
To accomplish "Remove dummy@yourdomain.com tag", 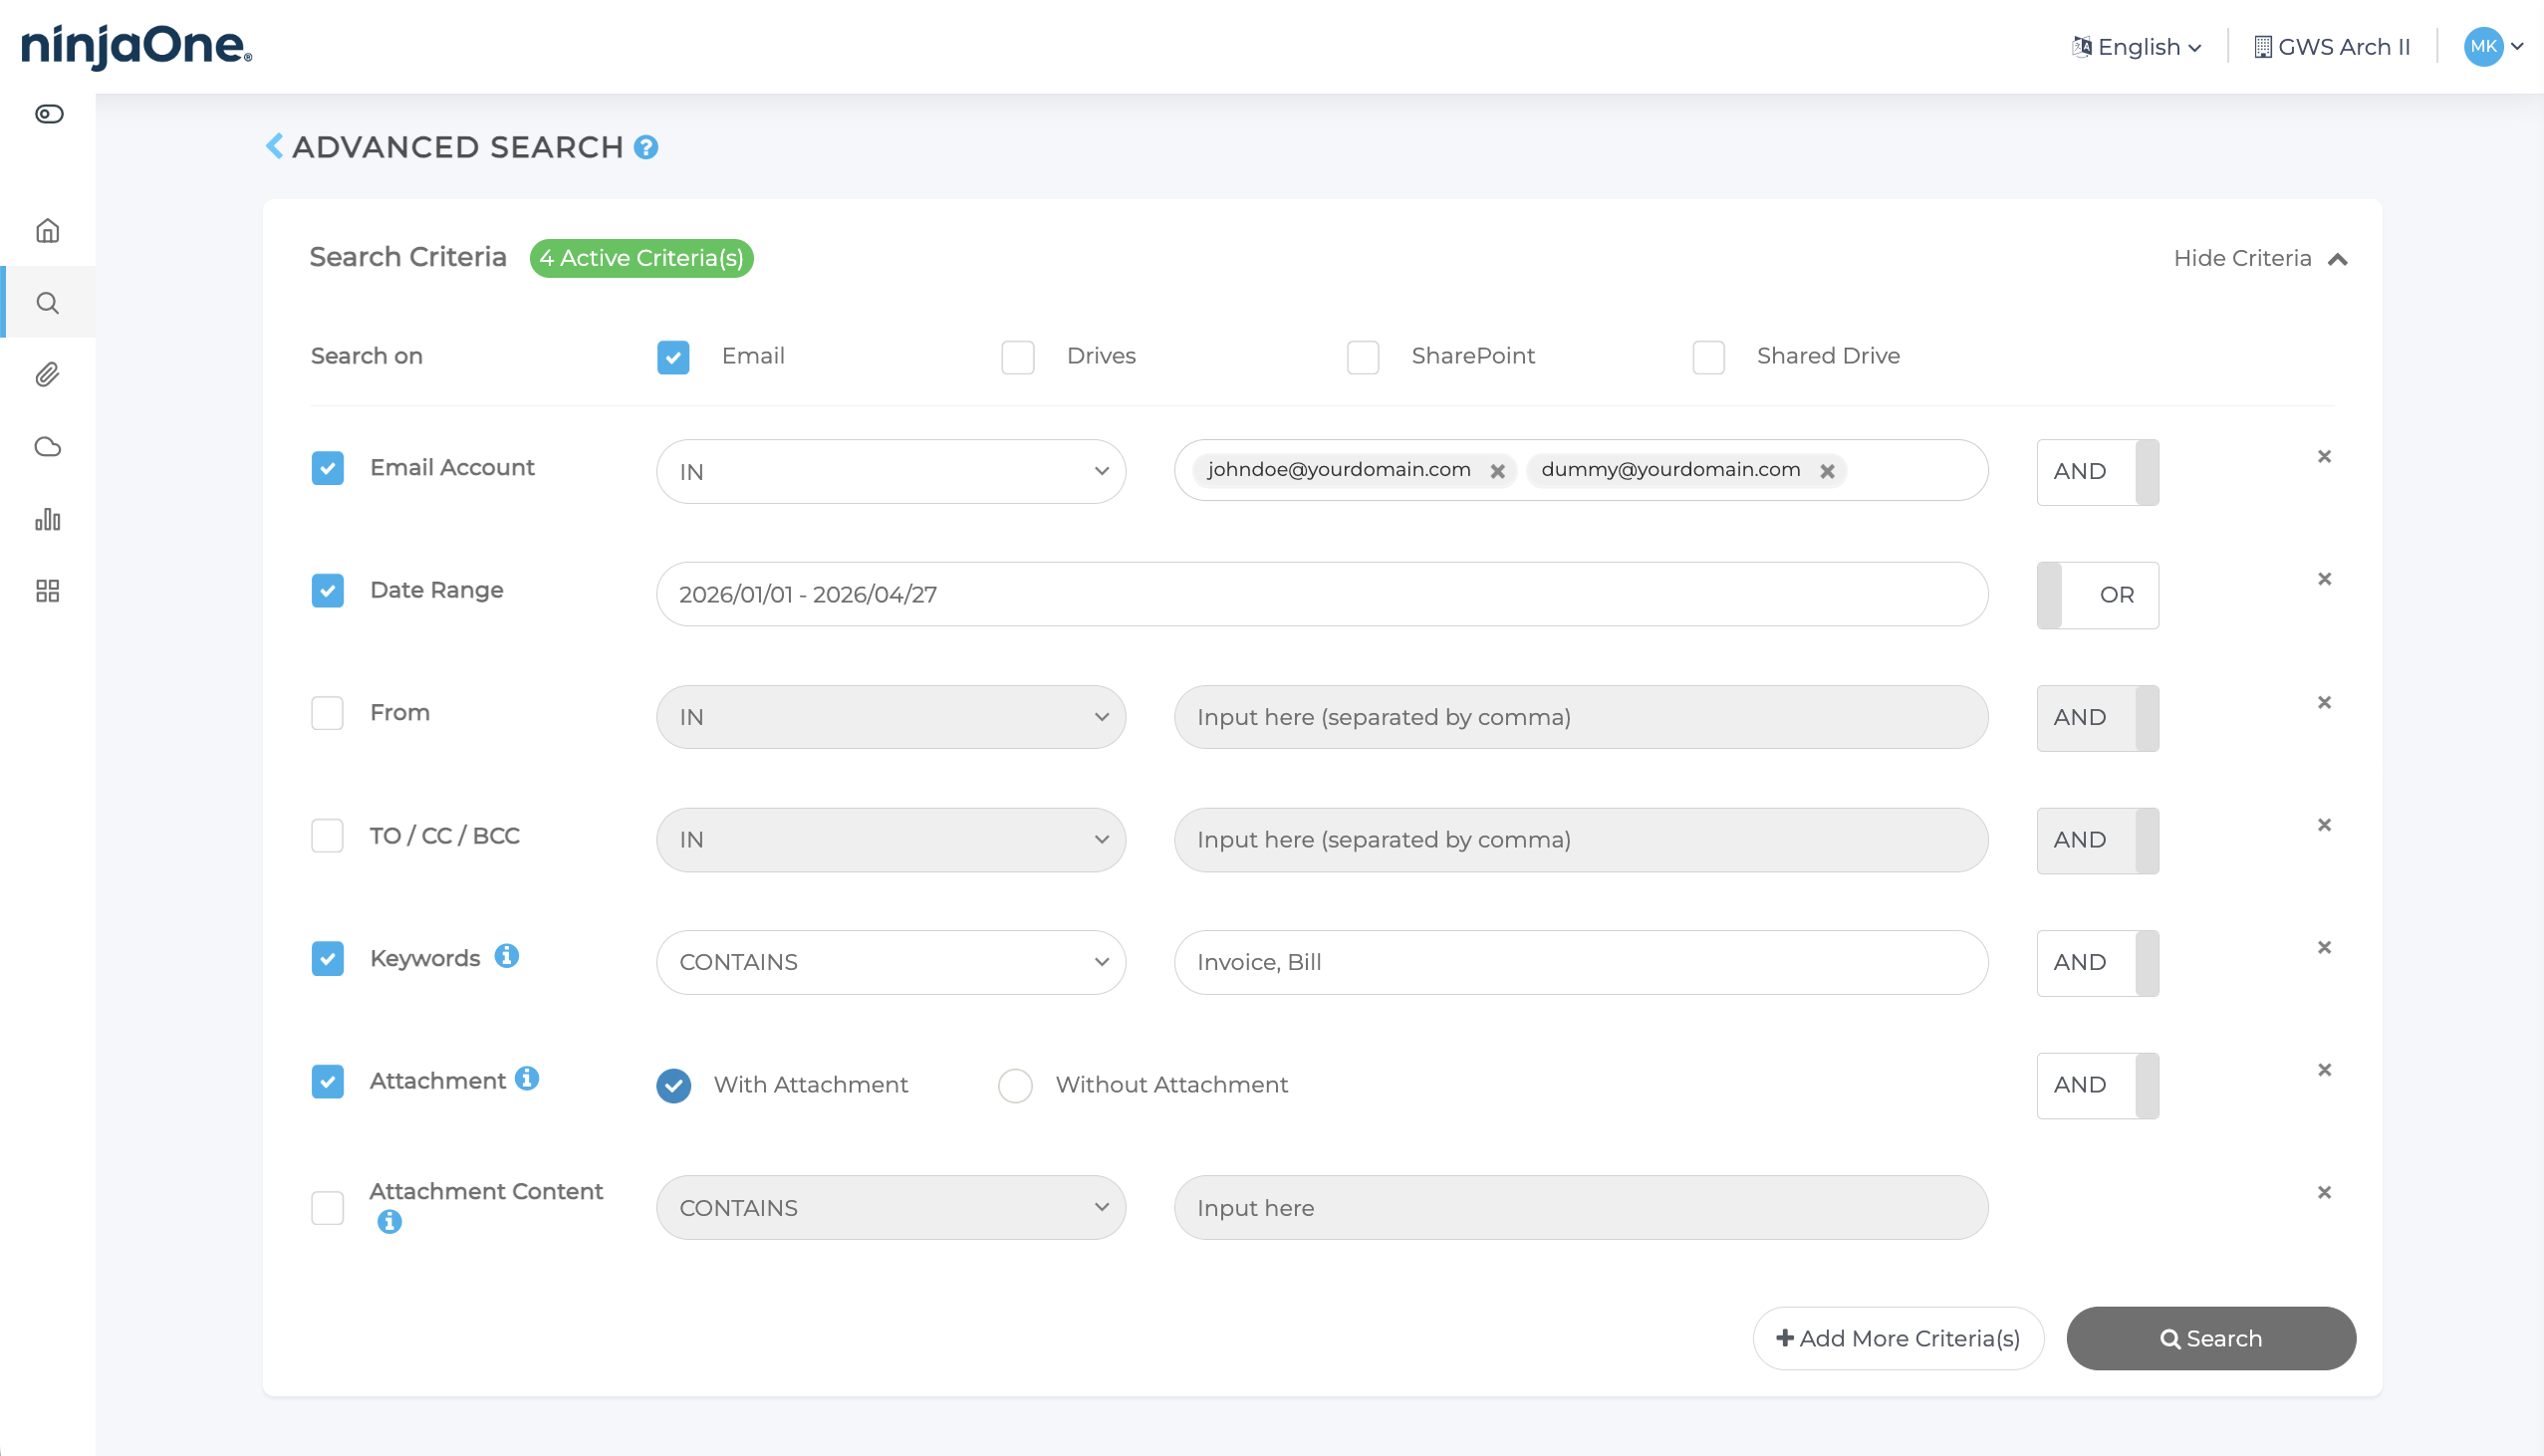I will coord(1827,471).
